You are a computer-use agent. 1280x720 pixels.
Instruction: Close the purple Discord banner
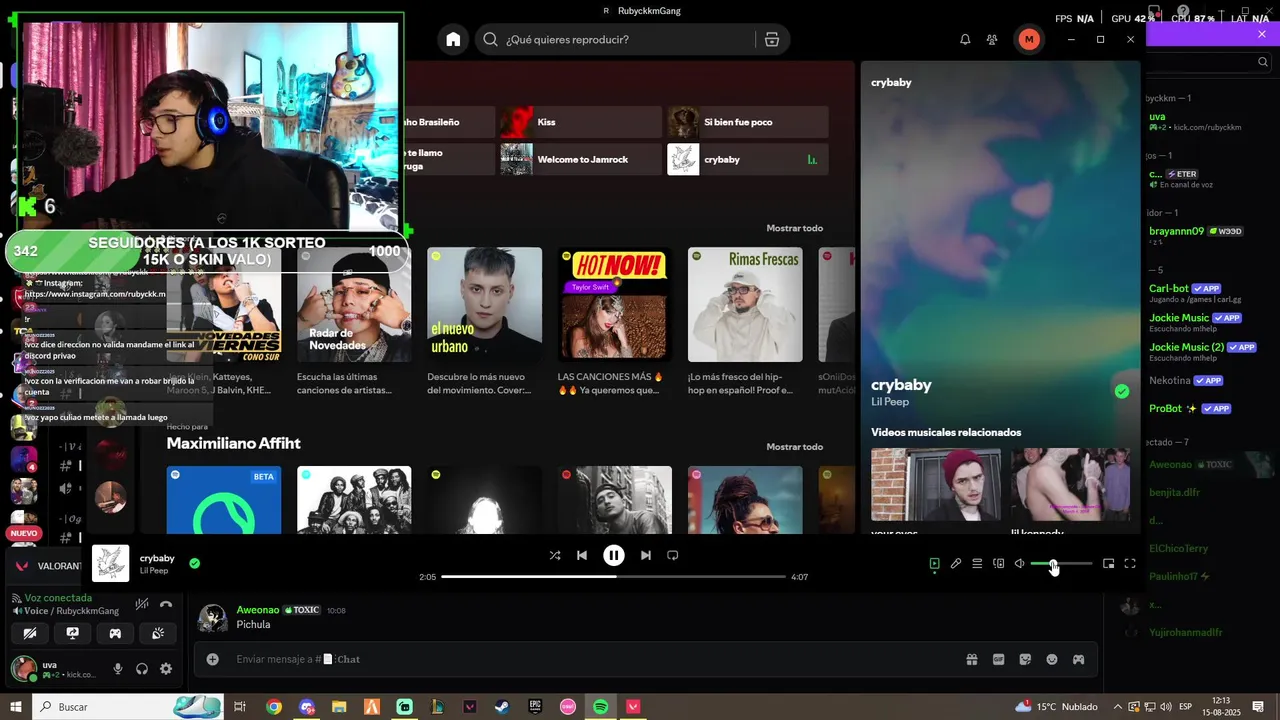(x=1262, y=35)
